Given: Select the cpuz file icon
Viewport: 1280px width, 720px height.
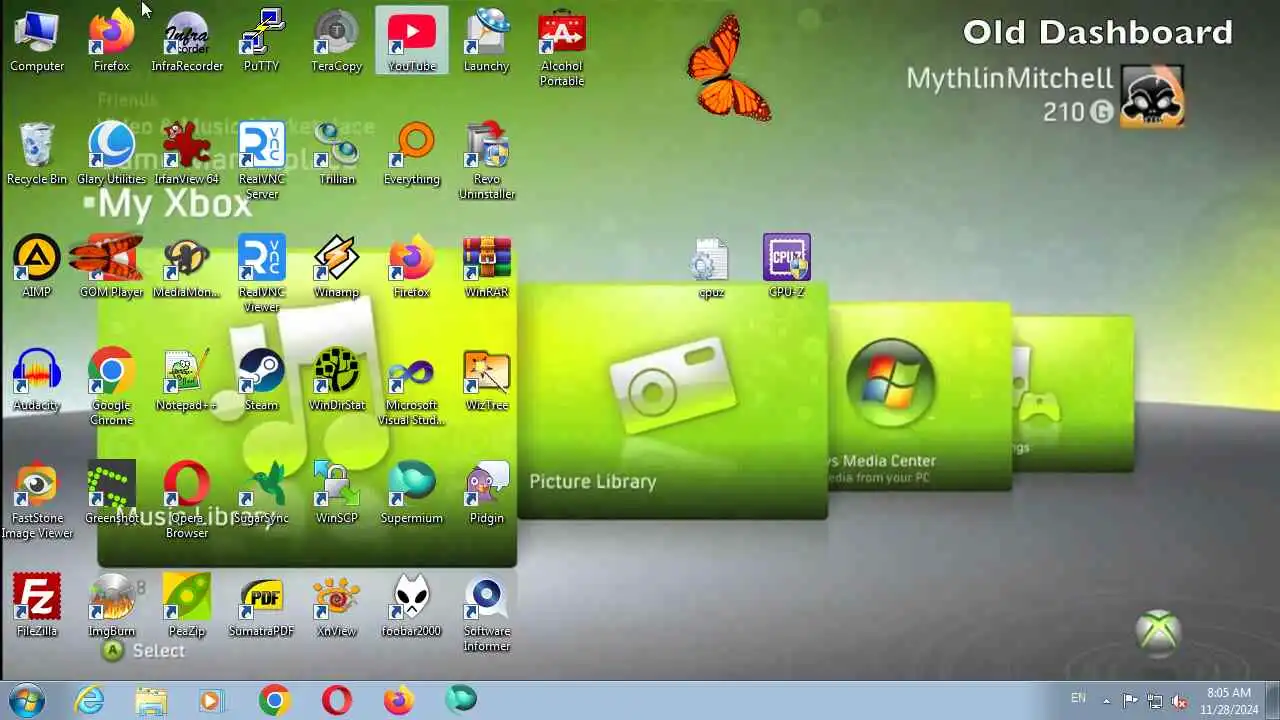Looking at the screenshot, I should click(x=711, y=266).
